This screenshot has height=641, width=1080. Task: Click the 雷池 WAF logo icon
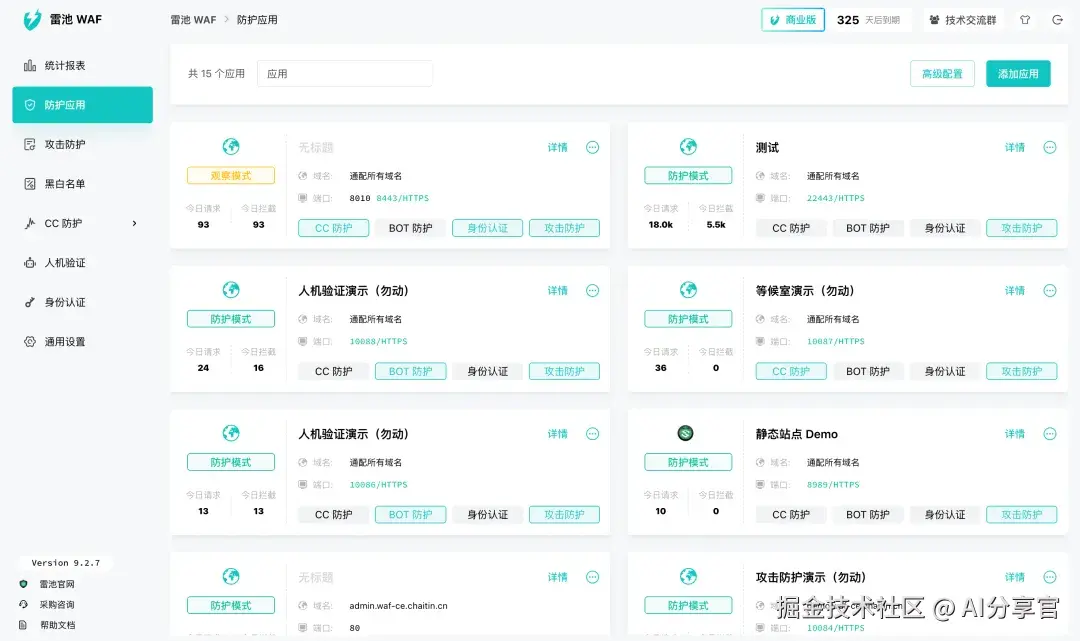(32, 19)
